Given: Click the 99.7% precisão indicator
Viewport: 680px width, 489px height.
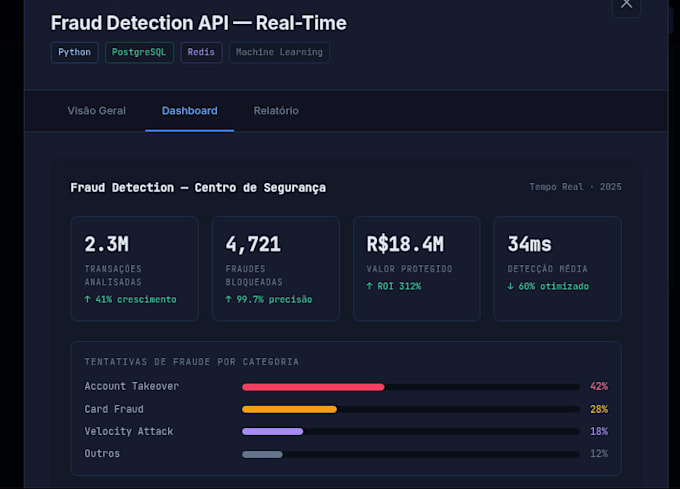Looking at the screenshot, I should point(268,300).
